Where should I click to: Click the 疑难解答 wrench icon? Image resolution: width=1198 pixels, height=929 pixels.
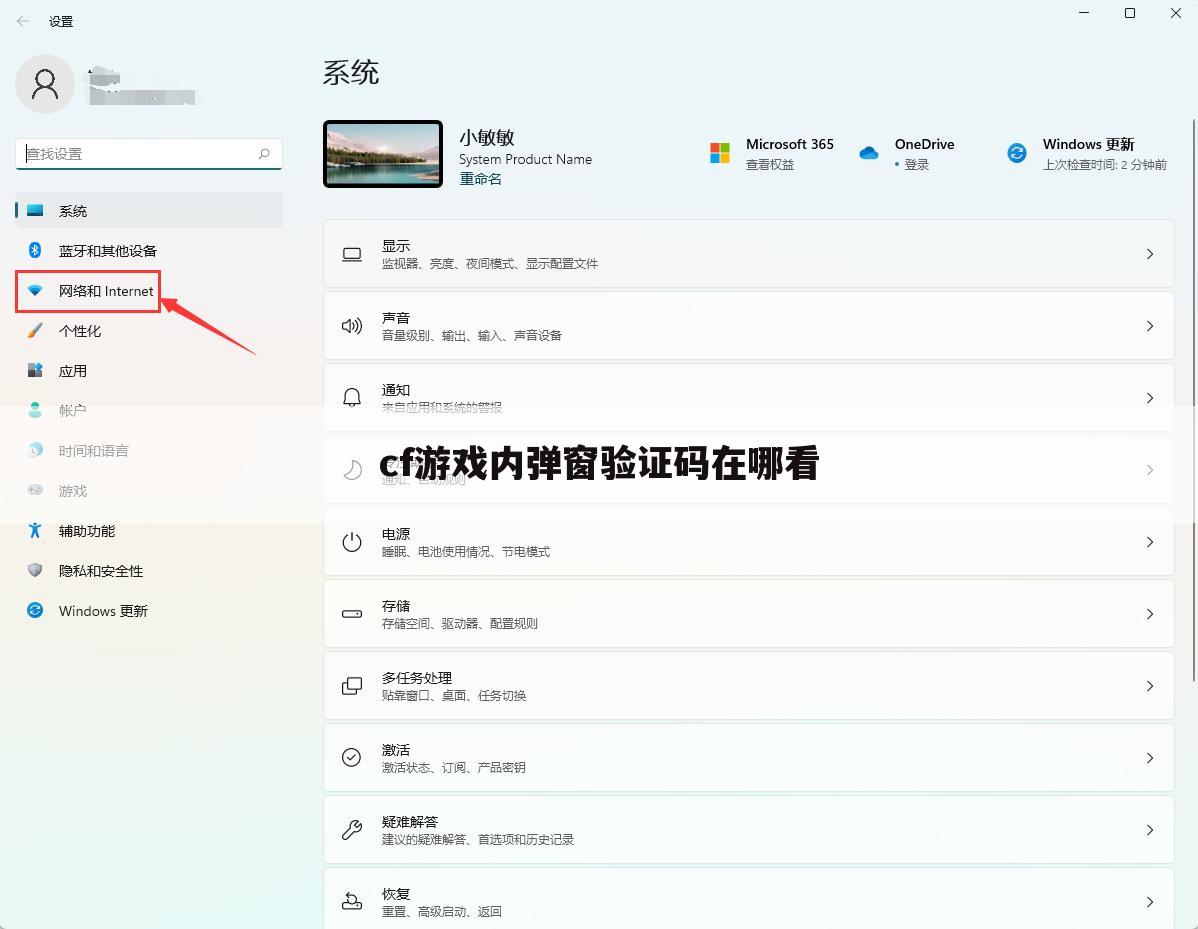352,830
